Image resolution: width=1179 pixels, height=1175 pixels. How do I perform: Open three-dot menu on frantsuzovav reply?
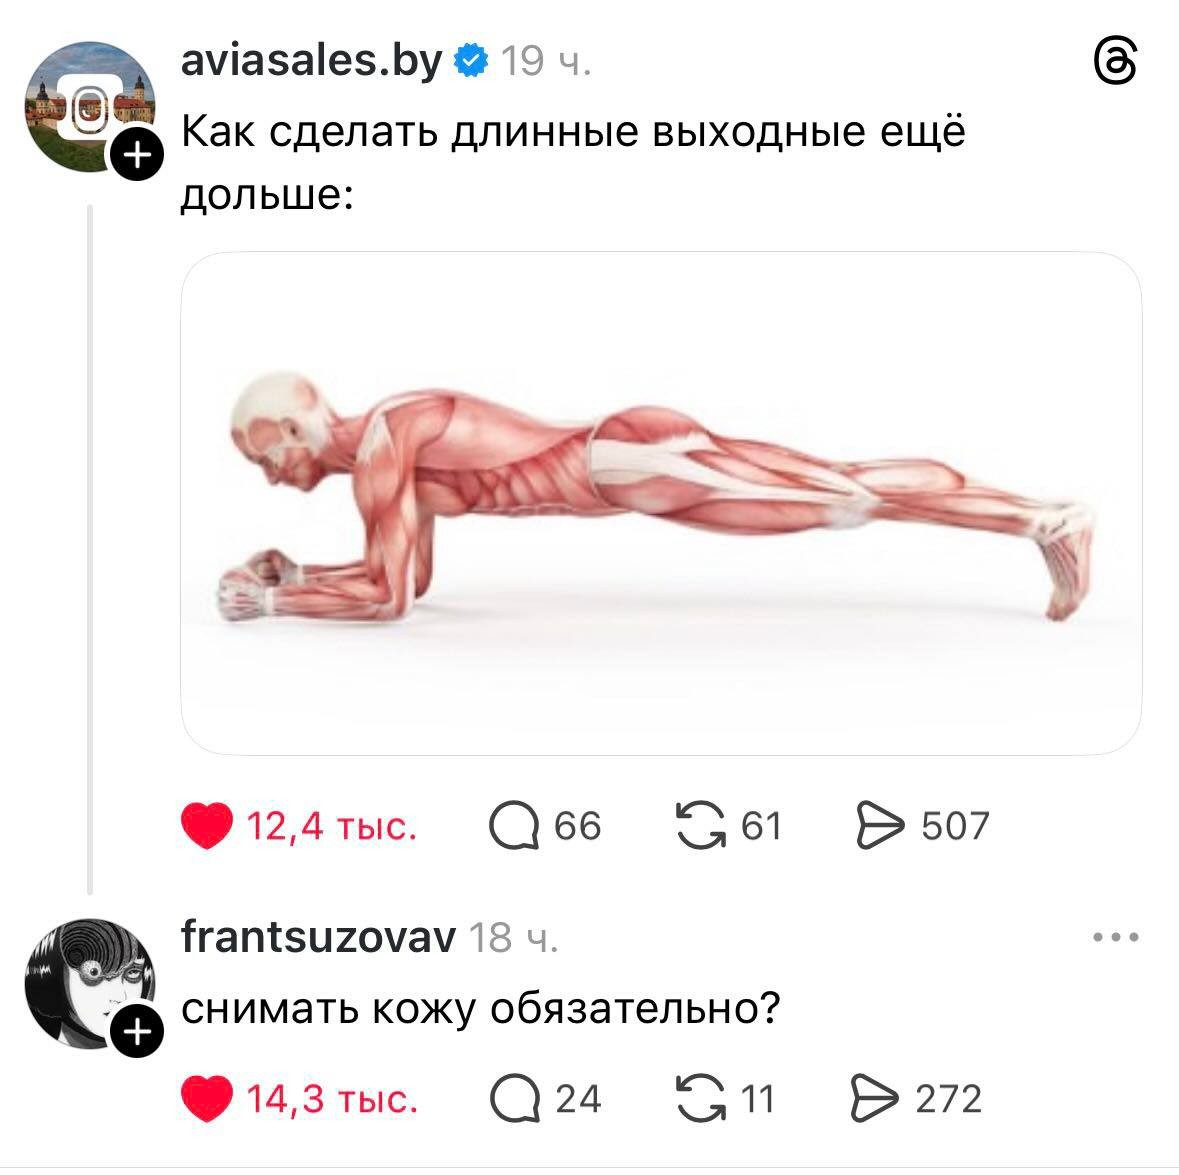(1116, 937)
